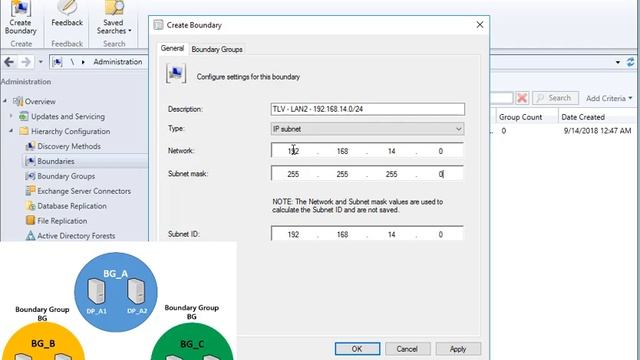Click the Network third octet 14
The width and height of the screenshot is (640, 360).
pyautogui.click(x=391, y=151)
